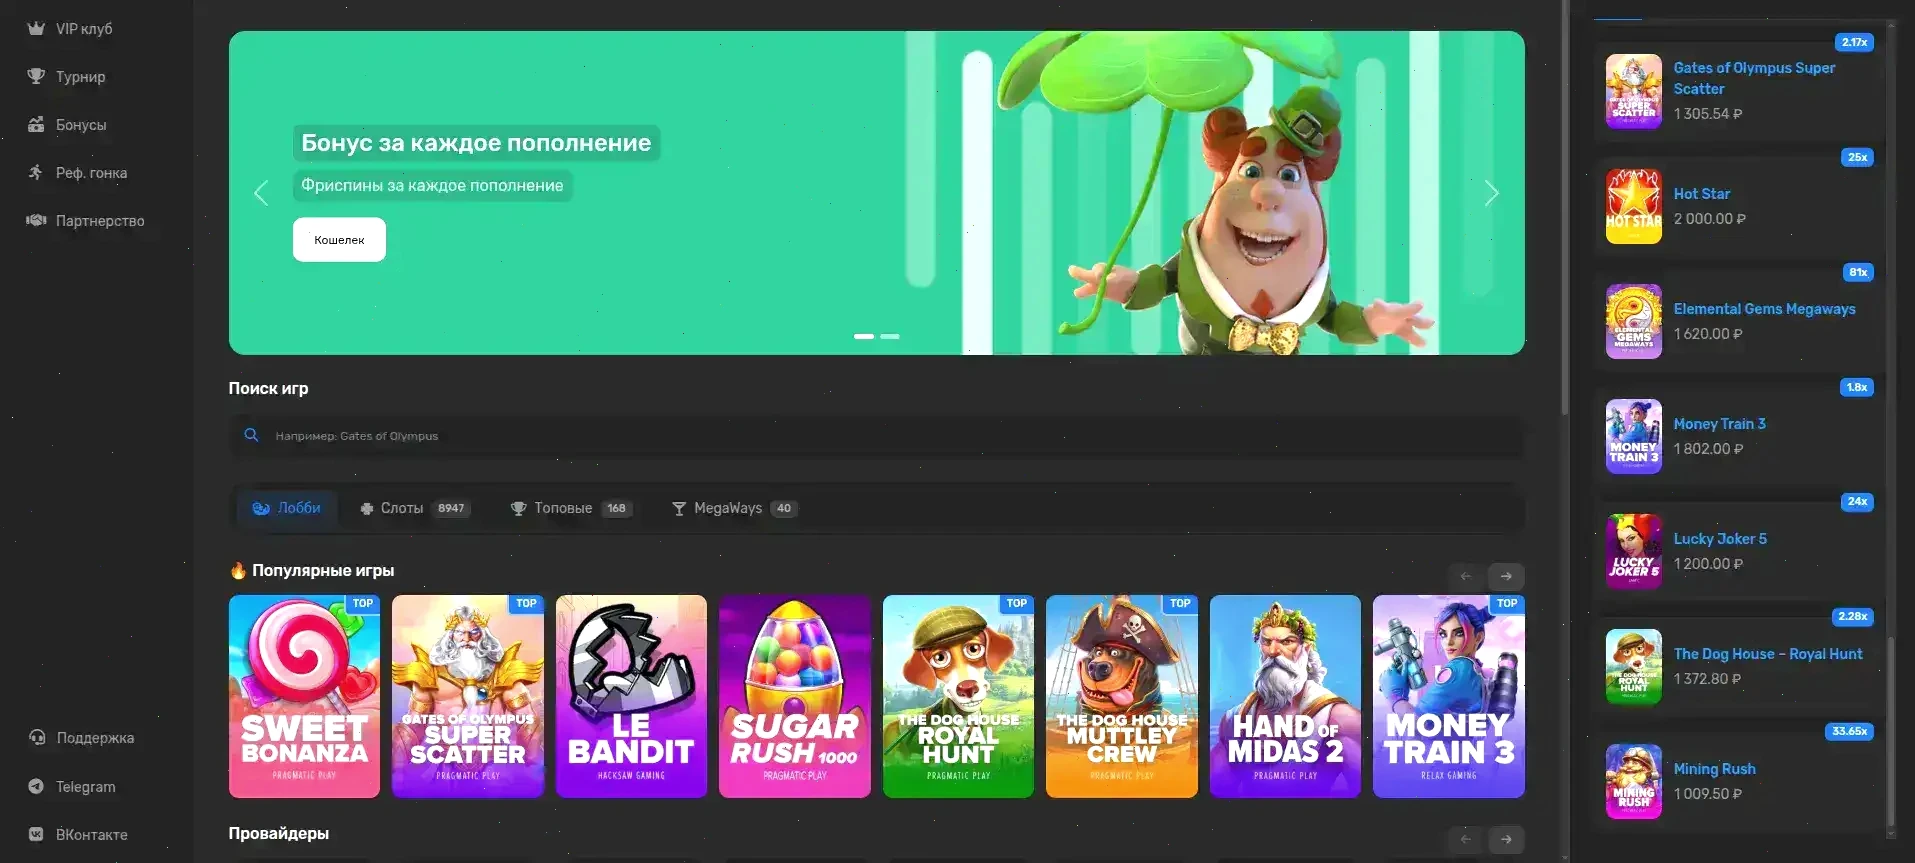Switch to the Слоты tab
Screen dimensions: 1915x863
pyautogui.click(x=414, y=508)
